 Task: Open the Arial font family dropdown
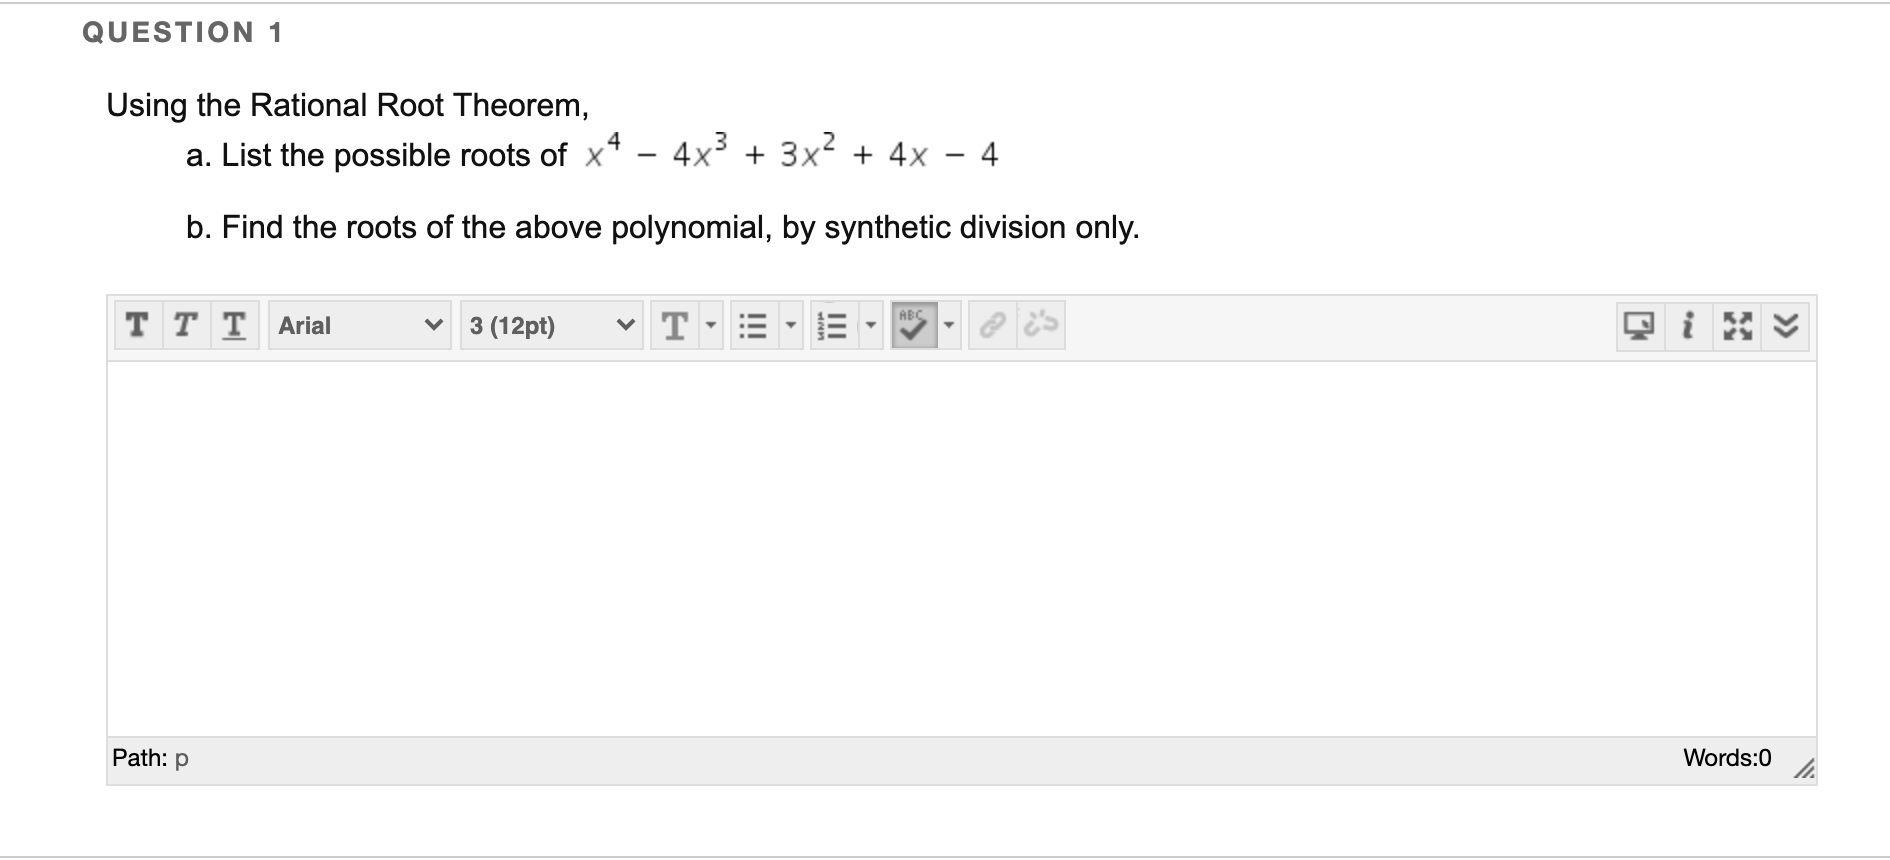click(x=360, y=325)
